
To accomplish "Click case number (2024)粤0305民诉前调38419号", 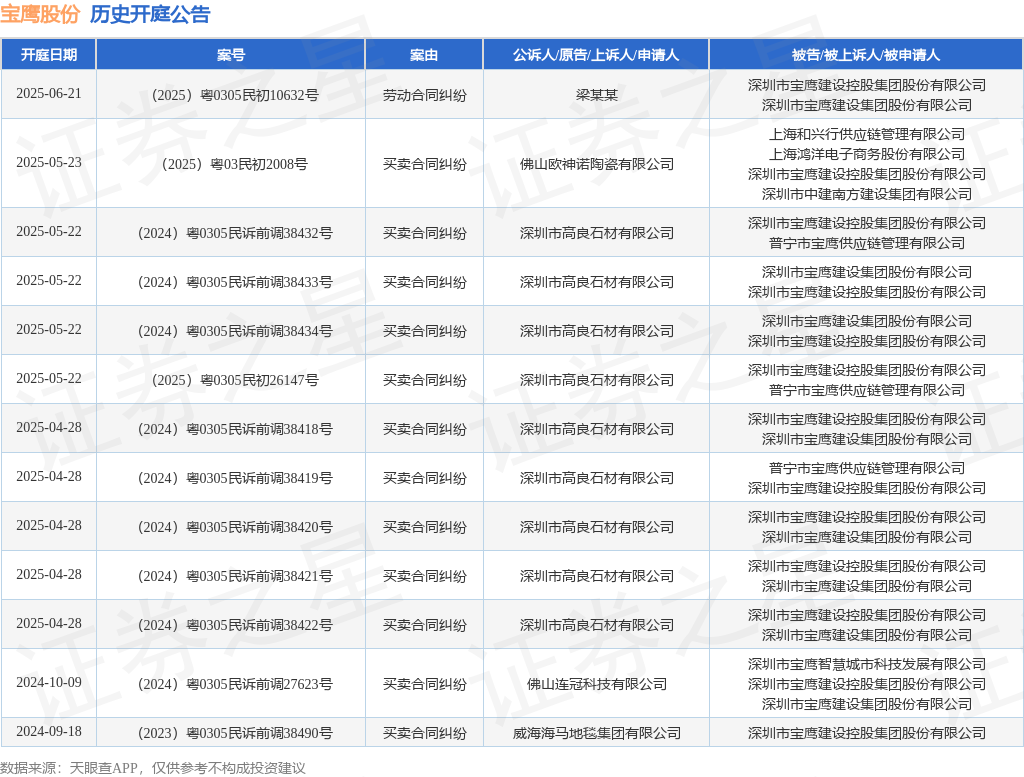I will point(235,478).
